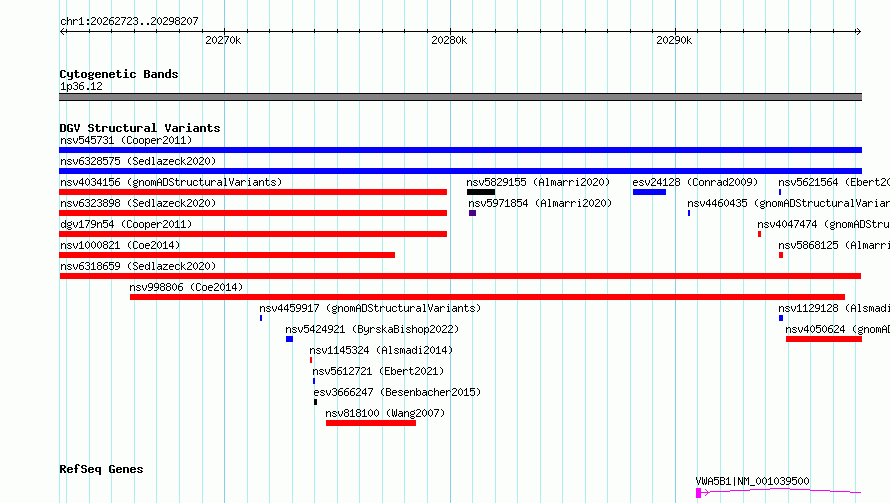890x503 pixels.
Task: Click the chr1:20262723..20298207 coordinate label
Action: pos(129,22)
